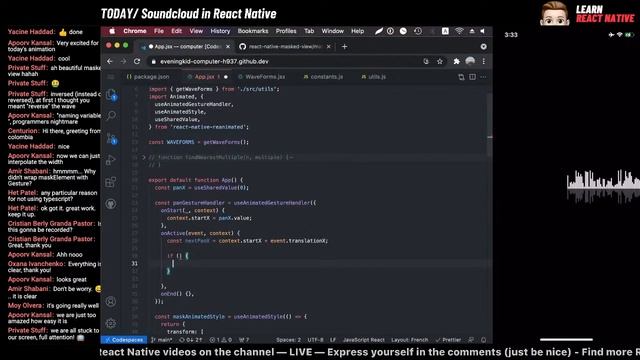Select JavaScript React language mode
Image resolution: width=640 pixels, height=360 pixels.
coord(364,340)
